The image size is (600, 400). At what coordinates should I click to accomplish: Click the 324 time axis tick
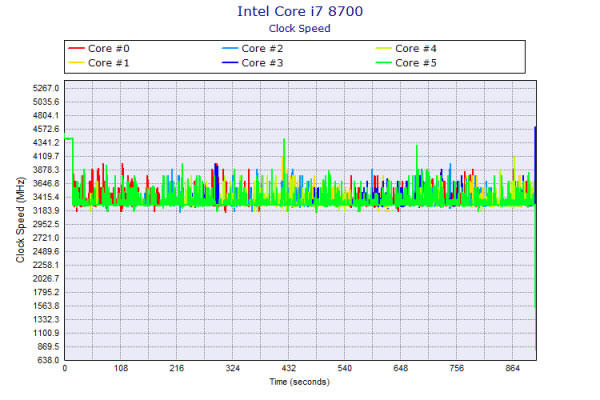point(233,368)
